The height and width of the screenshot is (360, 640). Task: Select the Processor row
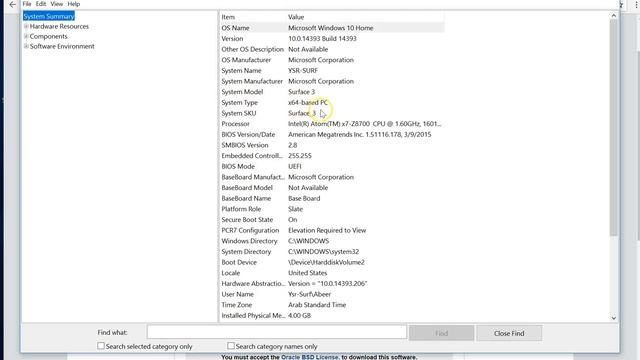click(x=332, y=124)
